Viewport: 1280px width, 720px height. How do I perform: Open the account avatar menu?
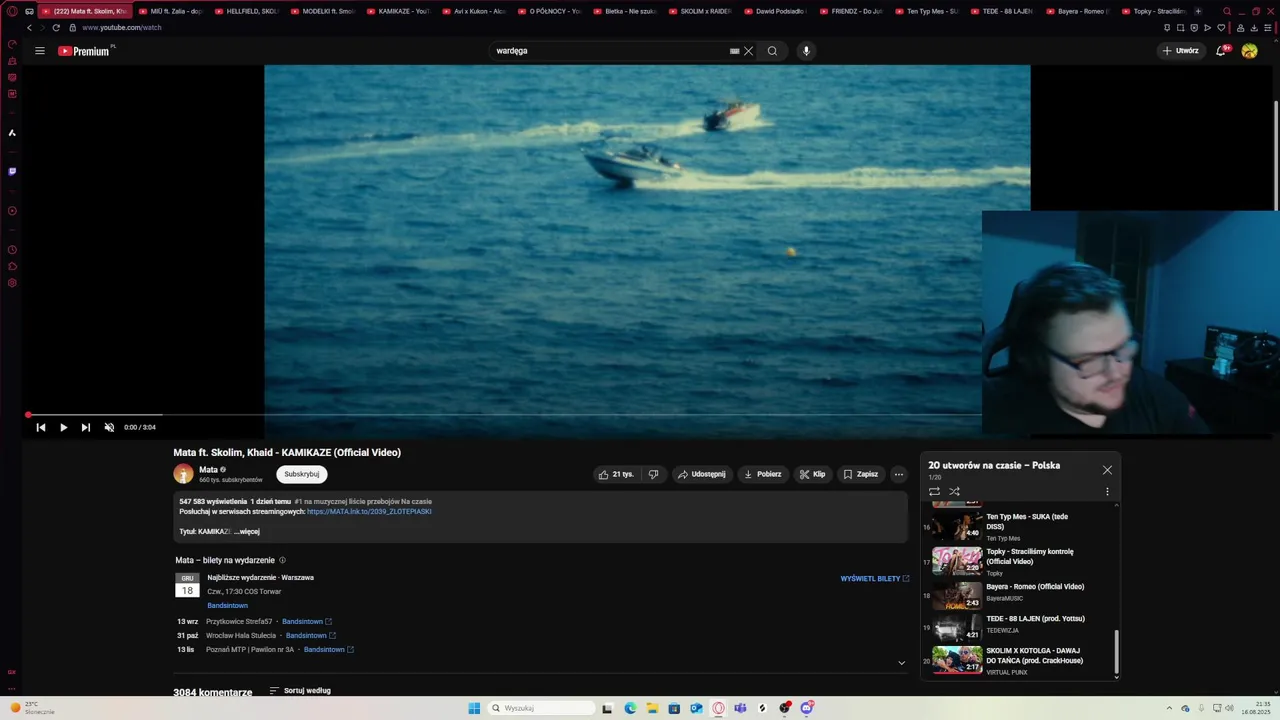[x=1249, y=51]
